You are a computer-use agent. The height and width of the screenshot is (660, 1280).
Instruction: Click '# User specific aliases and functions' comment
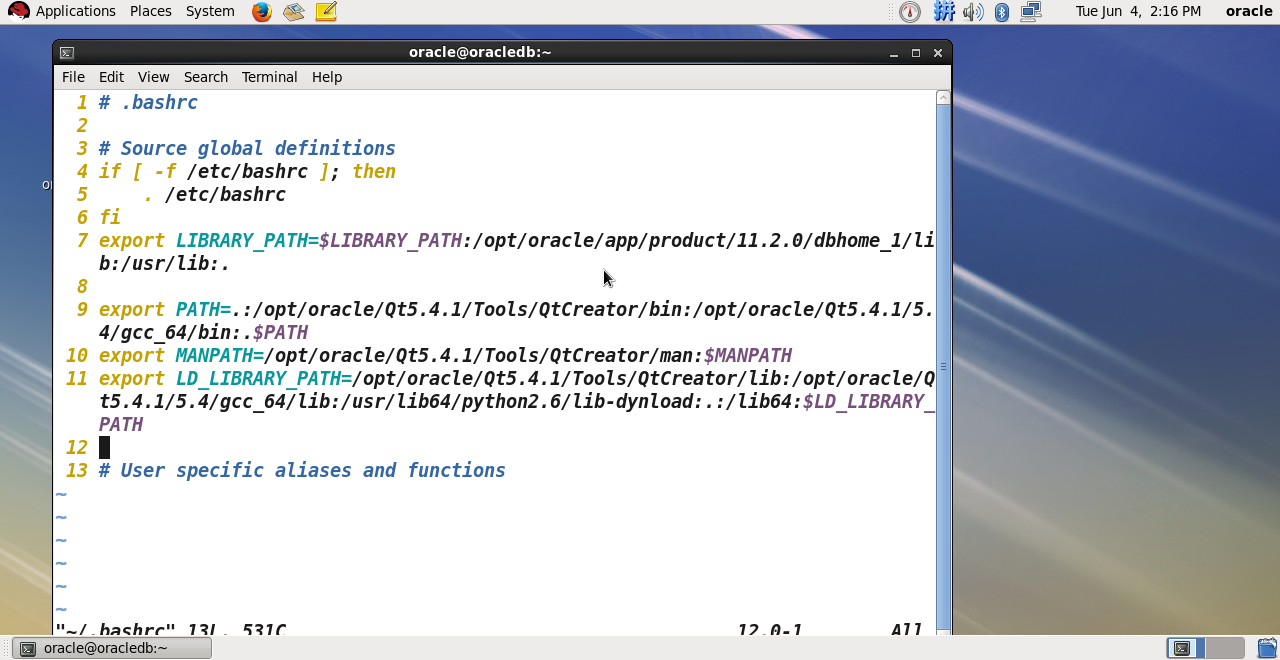[x=302, y=470]
